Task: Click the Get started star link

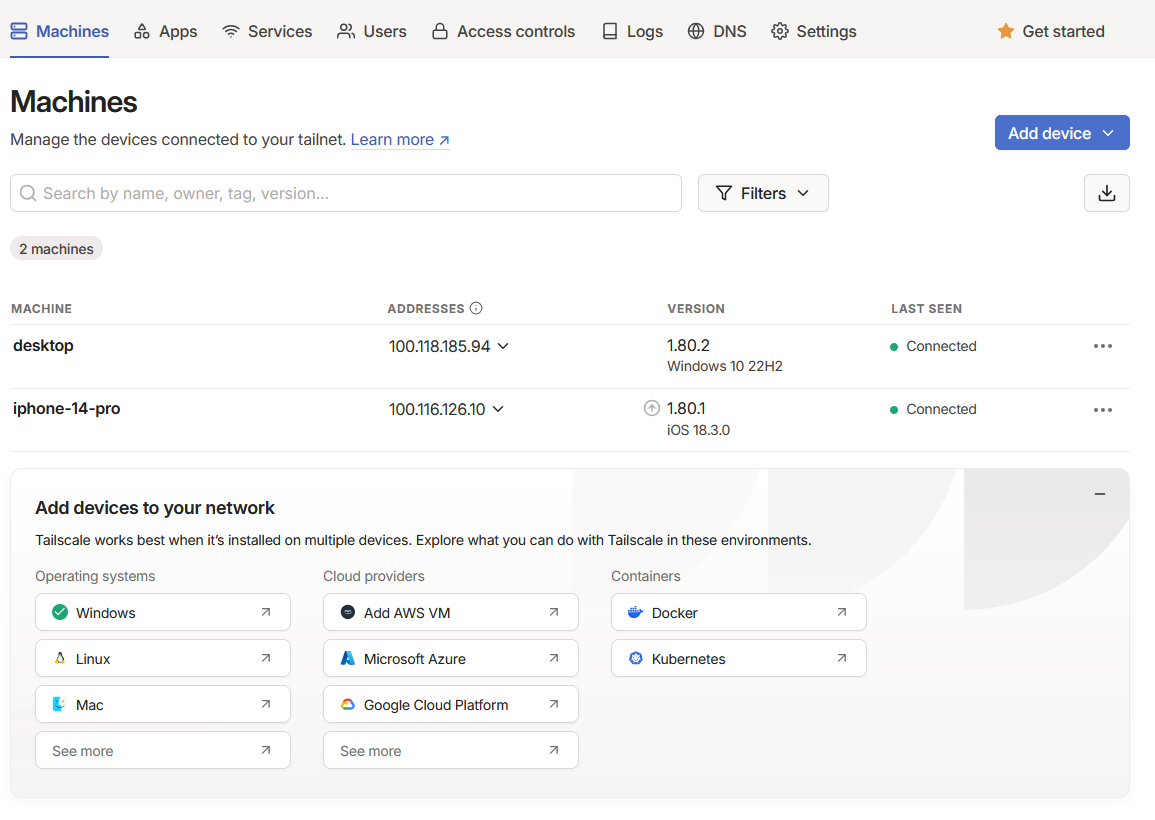Action: coord(1050,31)
